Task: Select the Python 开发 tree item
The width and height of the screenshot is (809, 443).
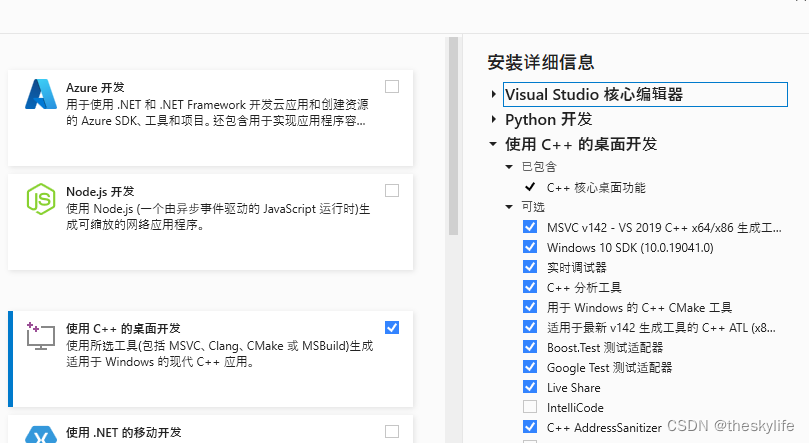Action: [x=548, y=119]
